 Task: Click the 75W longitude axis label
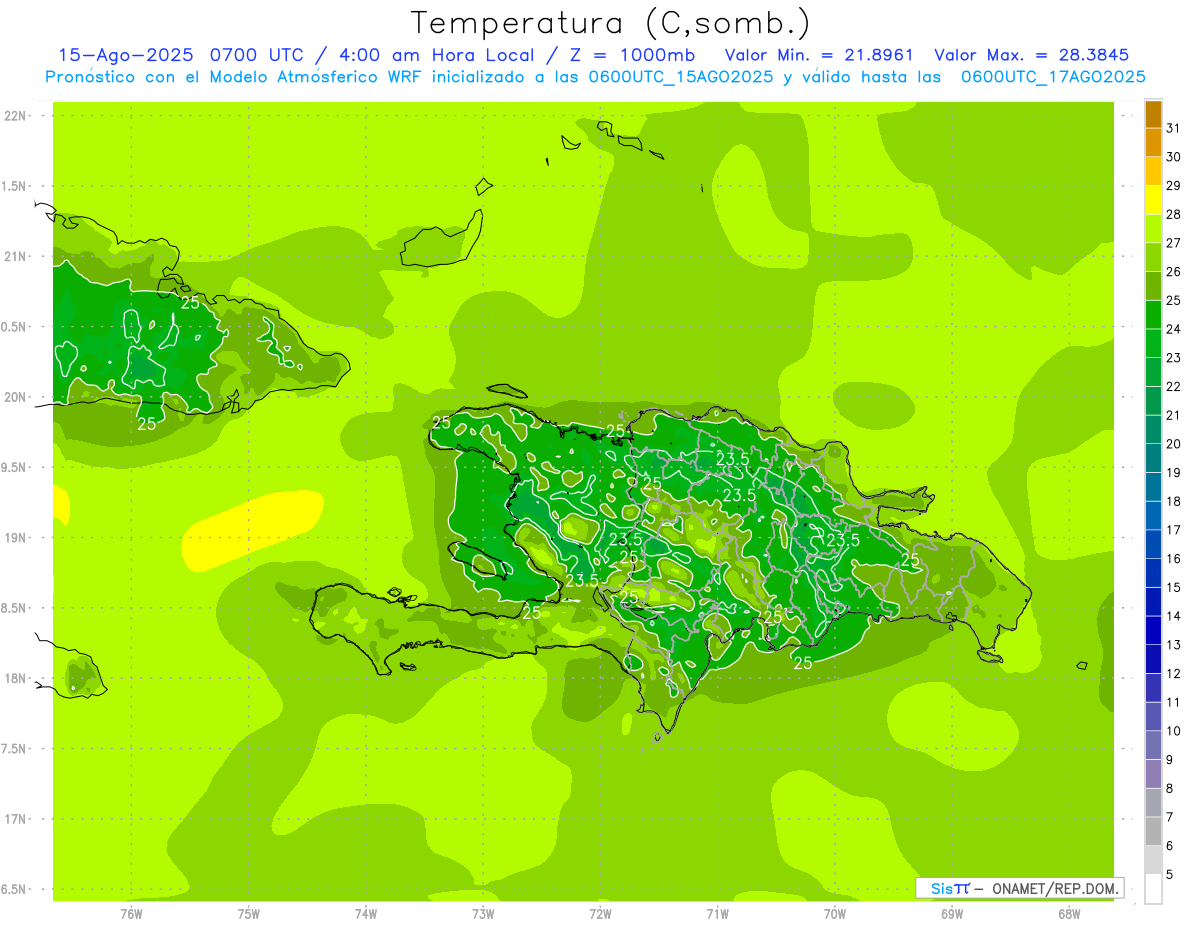click(x=249, y=913)
